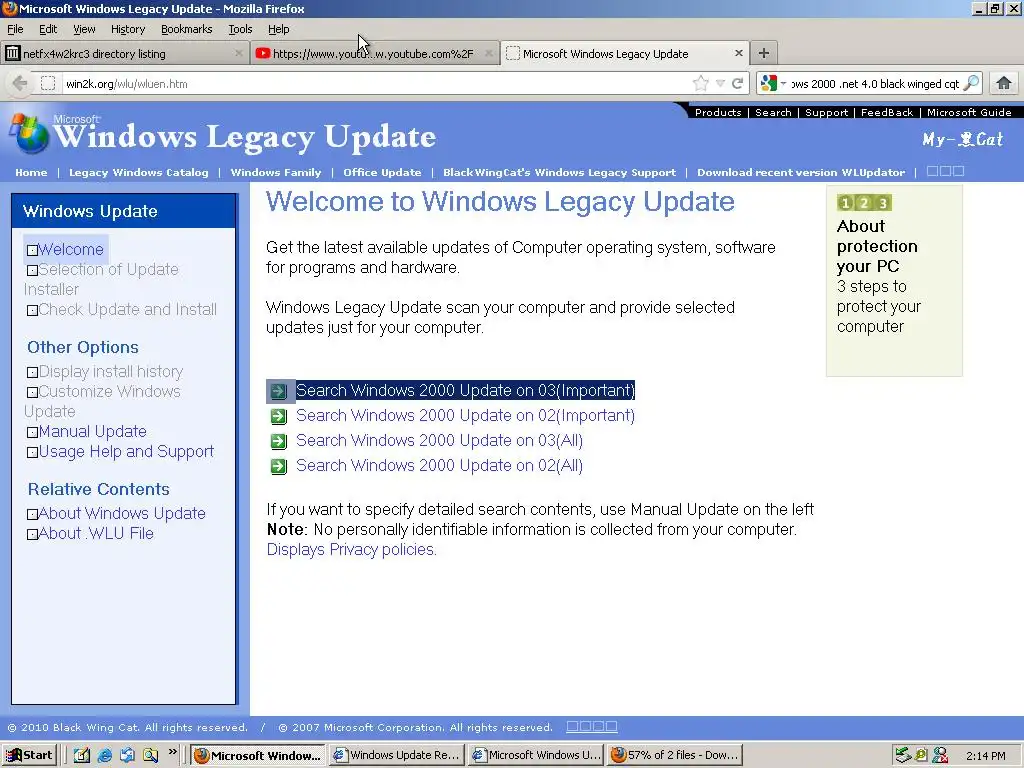This screenshot has height=768, width=1024.
Task: Go to Home in site navigation
Action: coord(31,172)
